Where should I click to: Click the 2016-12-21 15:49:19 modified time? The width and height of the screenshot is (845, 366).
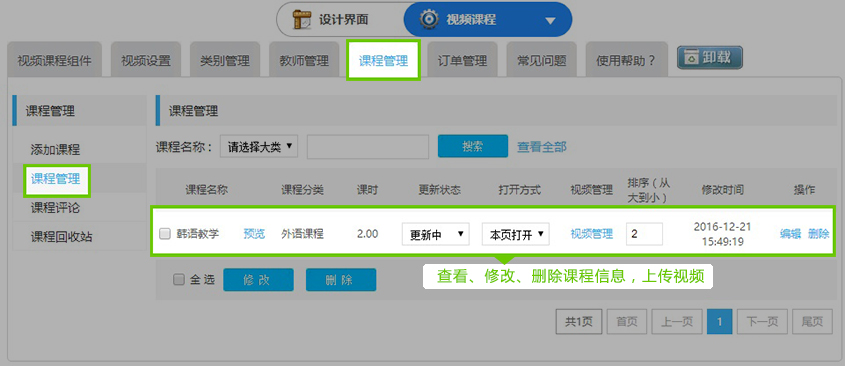coord(722,234)
